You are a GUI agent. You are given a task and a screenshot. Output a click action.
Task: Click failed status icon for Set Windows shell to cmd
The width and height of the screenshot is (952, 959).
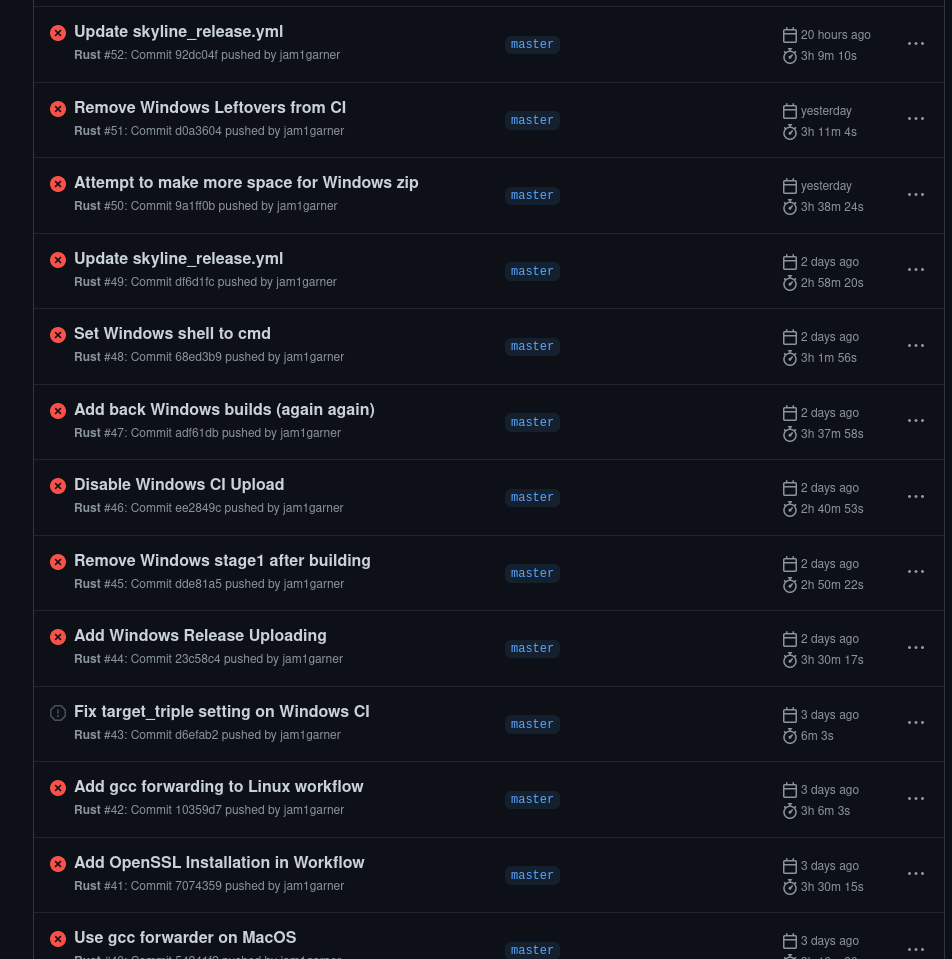click(58, 335)
